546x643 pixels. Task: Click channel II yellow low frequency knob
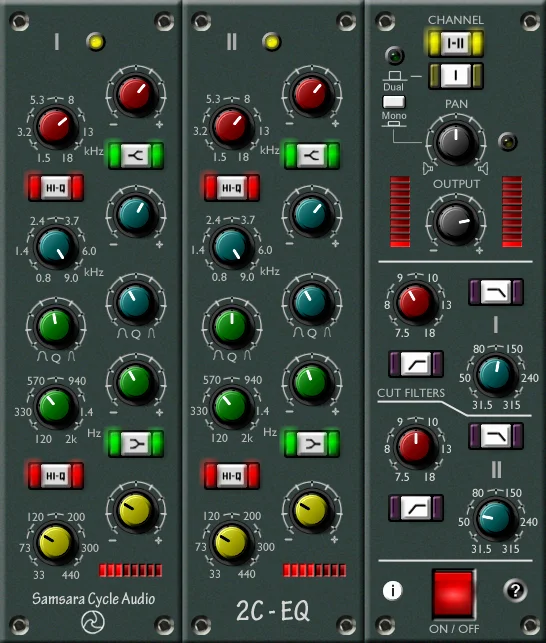click(232, 543)
